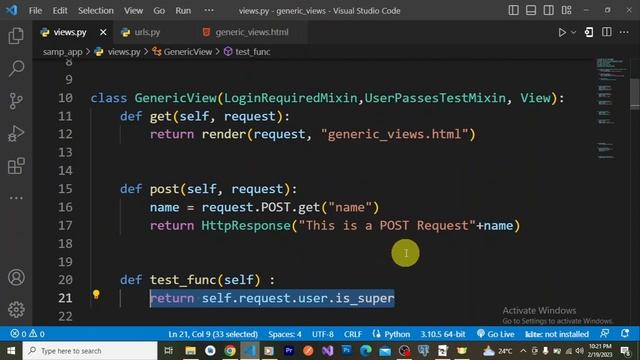
Task: Open feedback icon in status bar
Action: pos(605,333)
